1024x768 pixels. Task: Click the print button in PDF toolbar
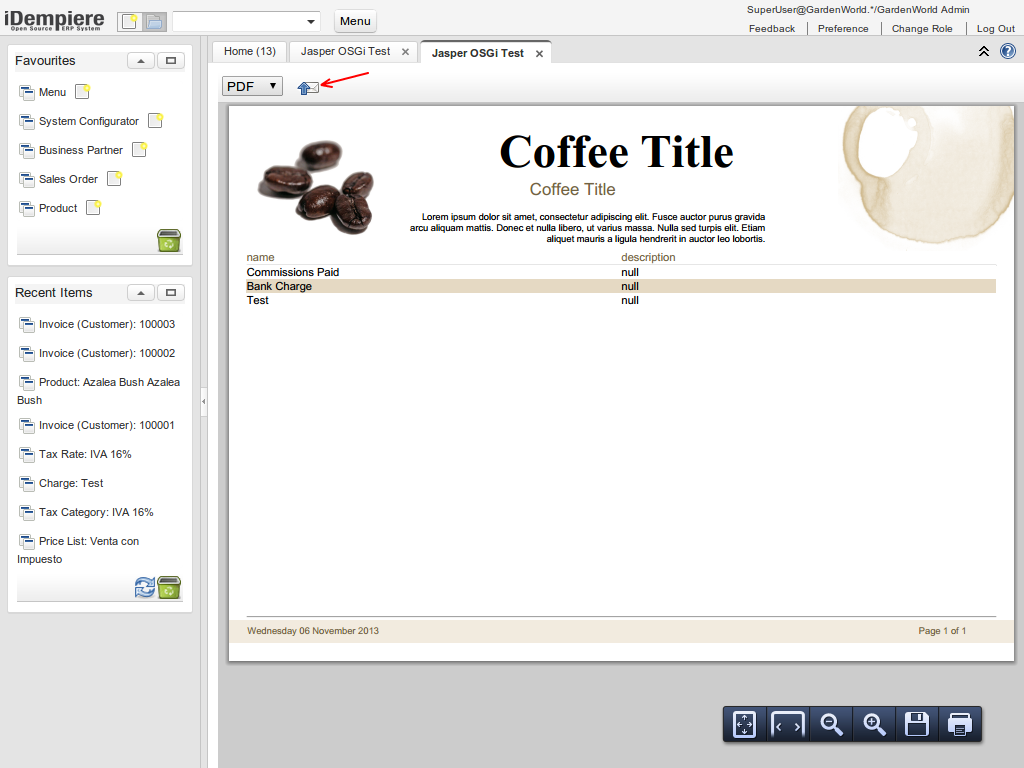[959, 724]
